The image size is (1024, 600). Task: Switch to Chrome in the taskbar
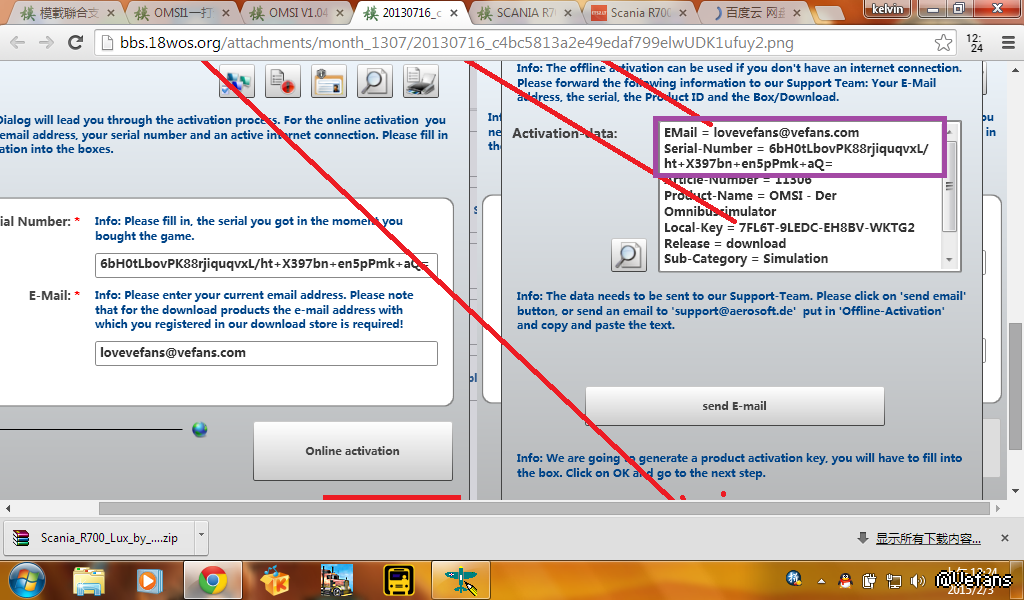tap(213, 580)
